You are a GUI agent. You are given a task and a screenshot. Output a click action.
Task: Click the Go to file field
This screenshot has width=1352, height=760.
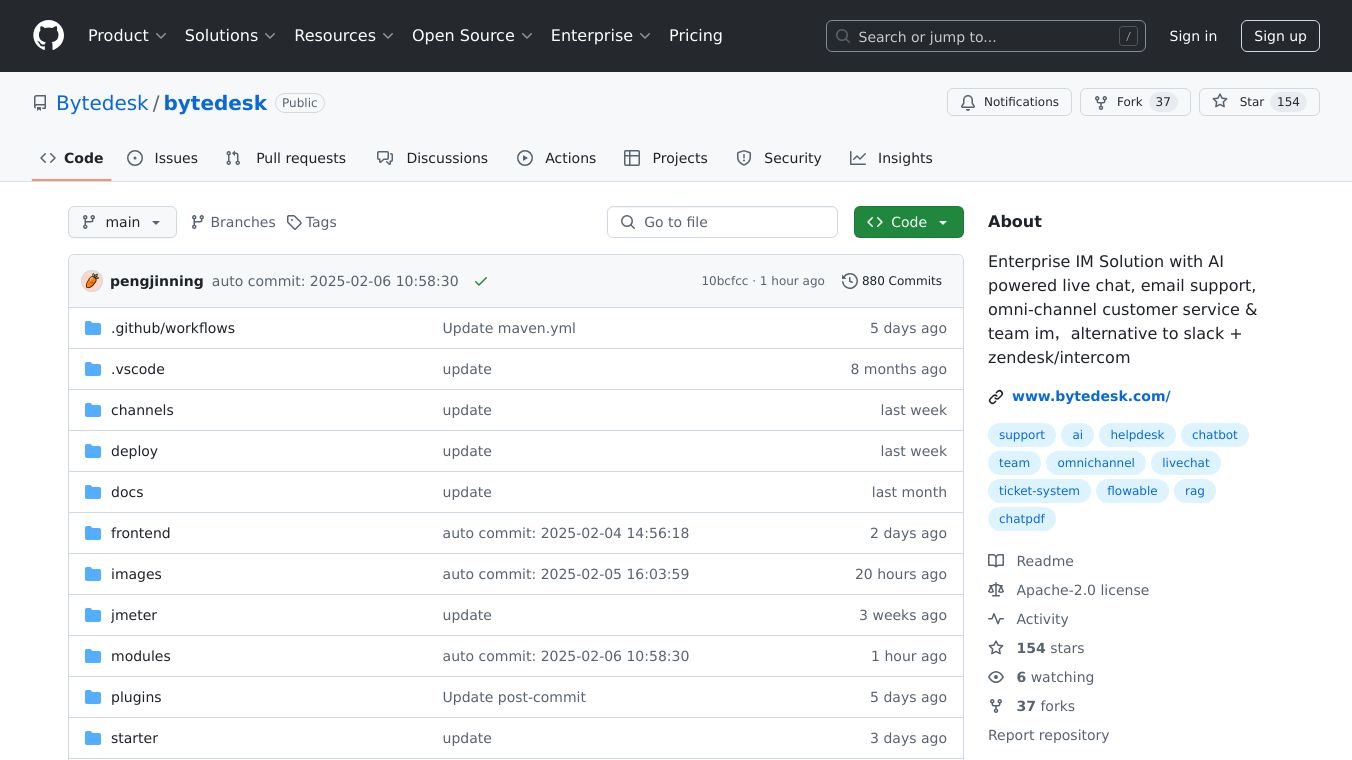[722, 222]
